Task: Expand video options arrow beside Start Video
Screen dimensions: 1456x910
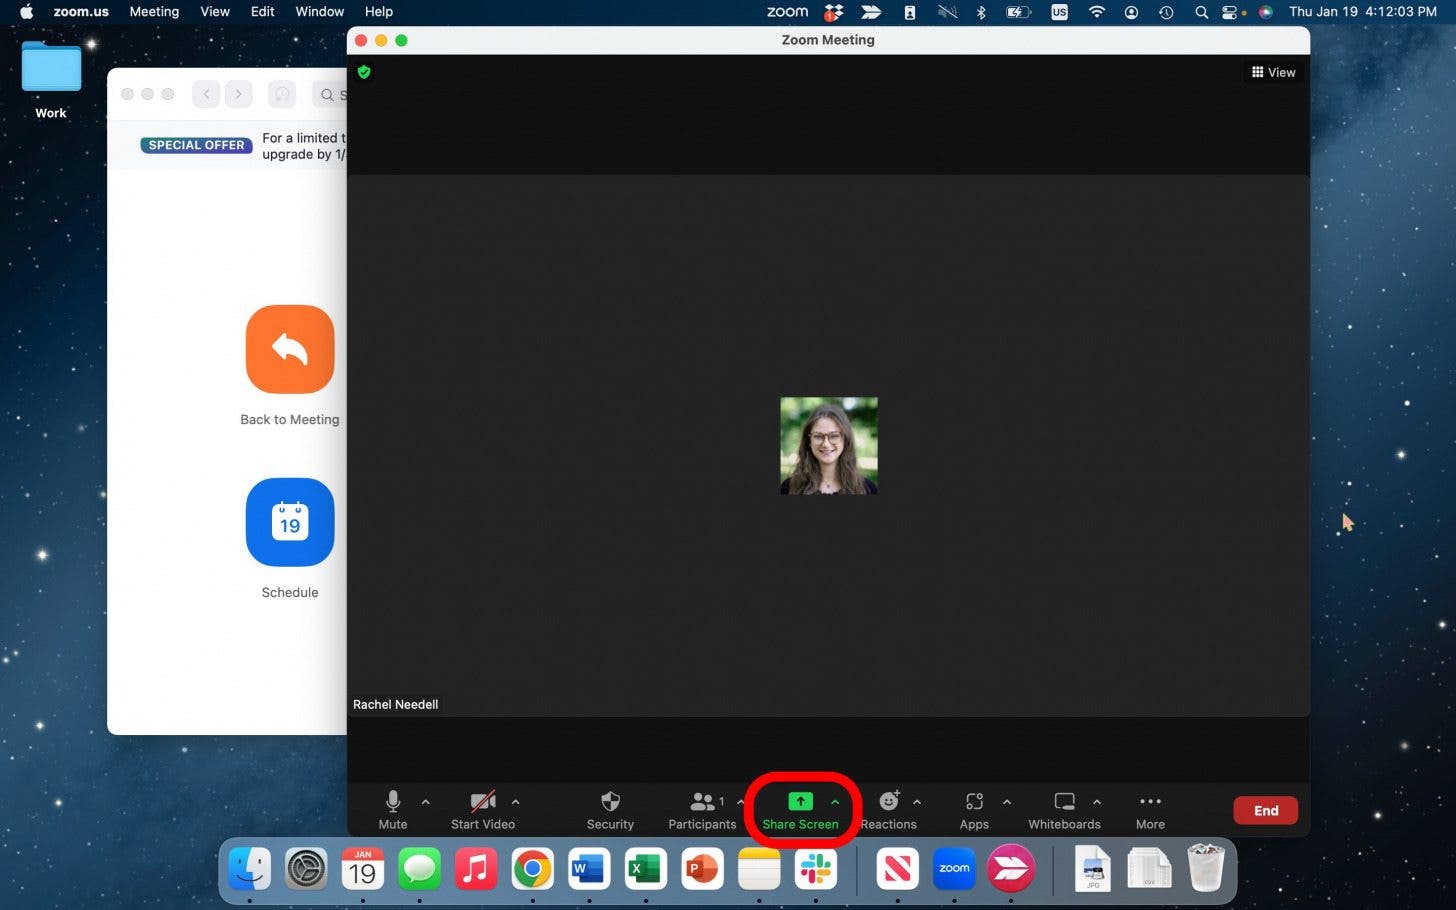Action: [x=516, y=802]
